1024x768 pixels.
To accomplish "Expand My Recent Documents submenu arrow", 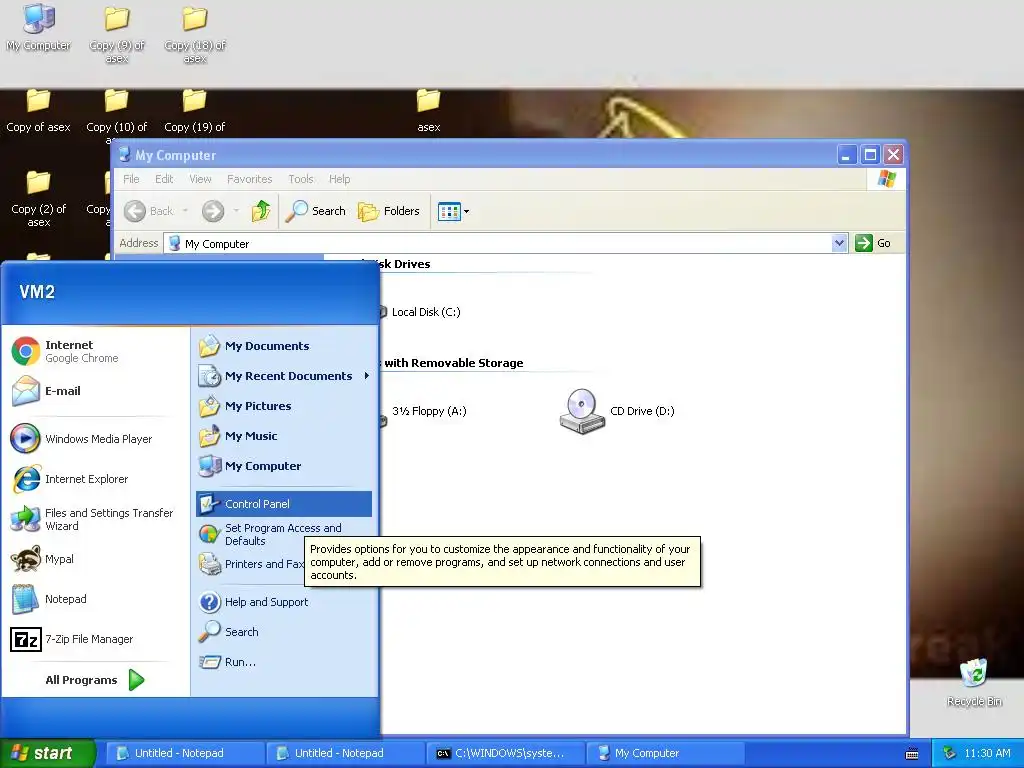I will coord(367,376).
